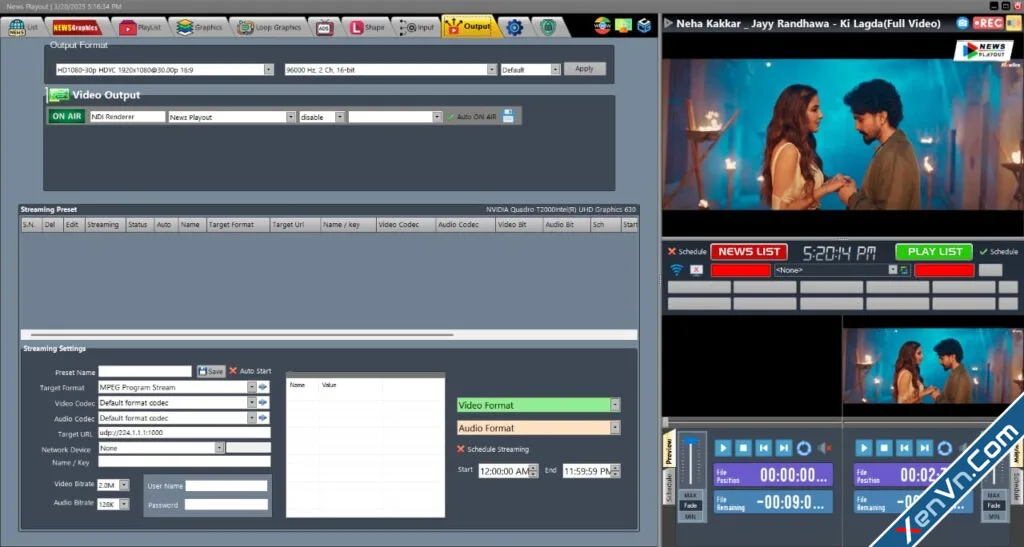Image resolution: width=1024 pixels, height=547 pixels.
Task: Play the right program player
Action: pyautogui.click(x=863, y=448)
